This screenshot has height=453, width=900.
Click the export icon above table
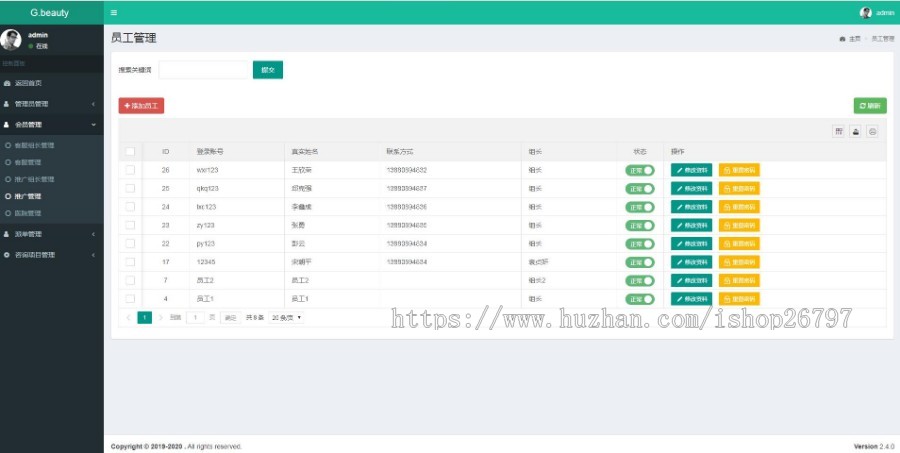(855, 131)
